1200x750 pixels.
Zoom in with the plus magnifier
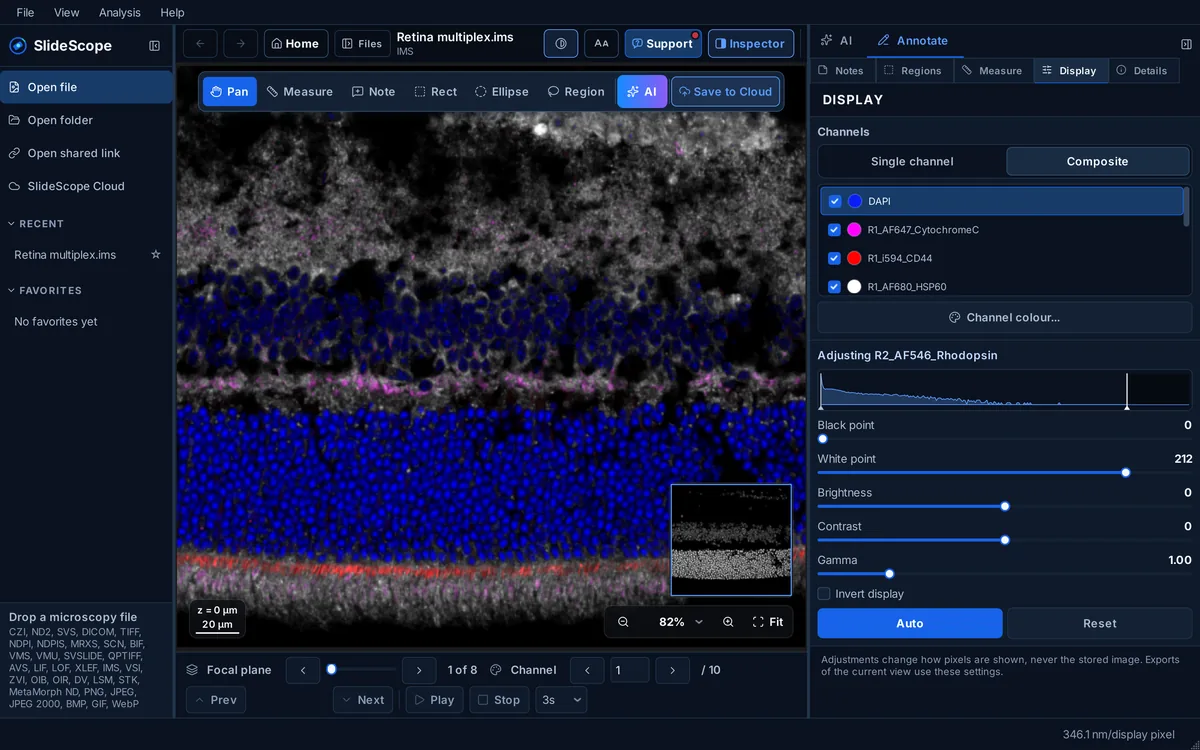coord(728,622)
